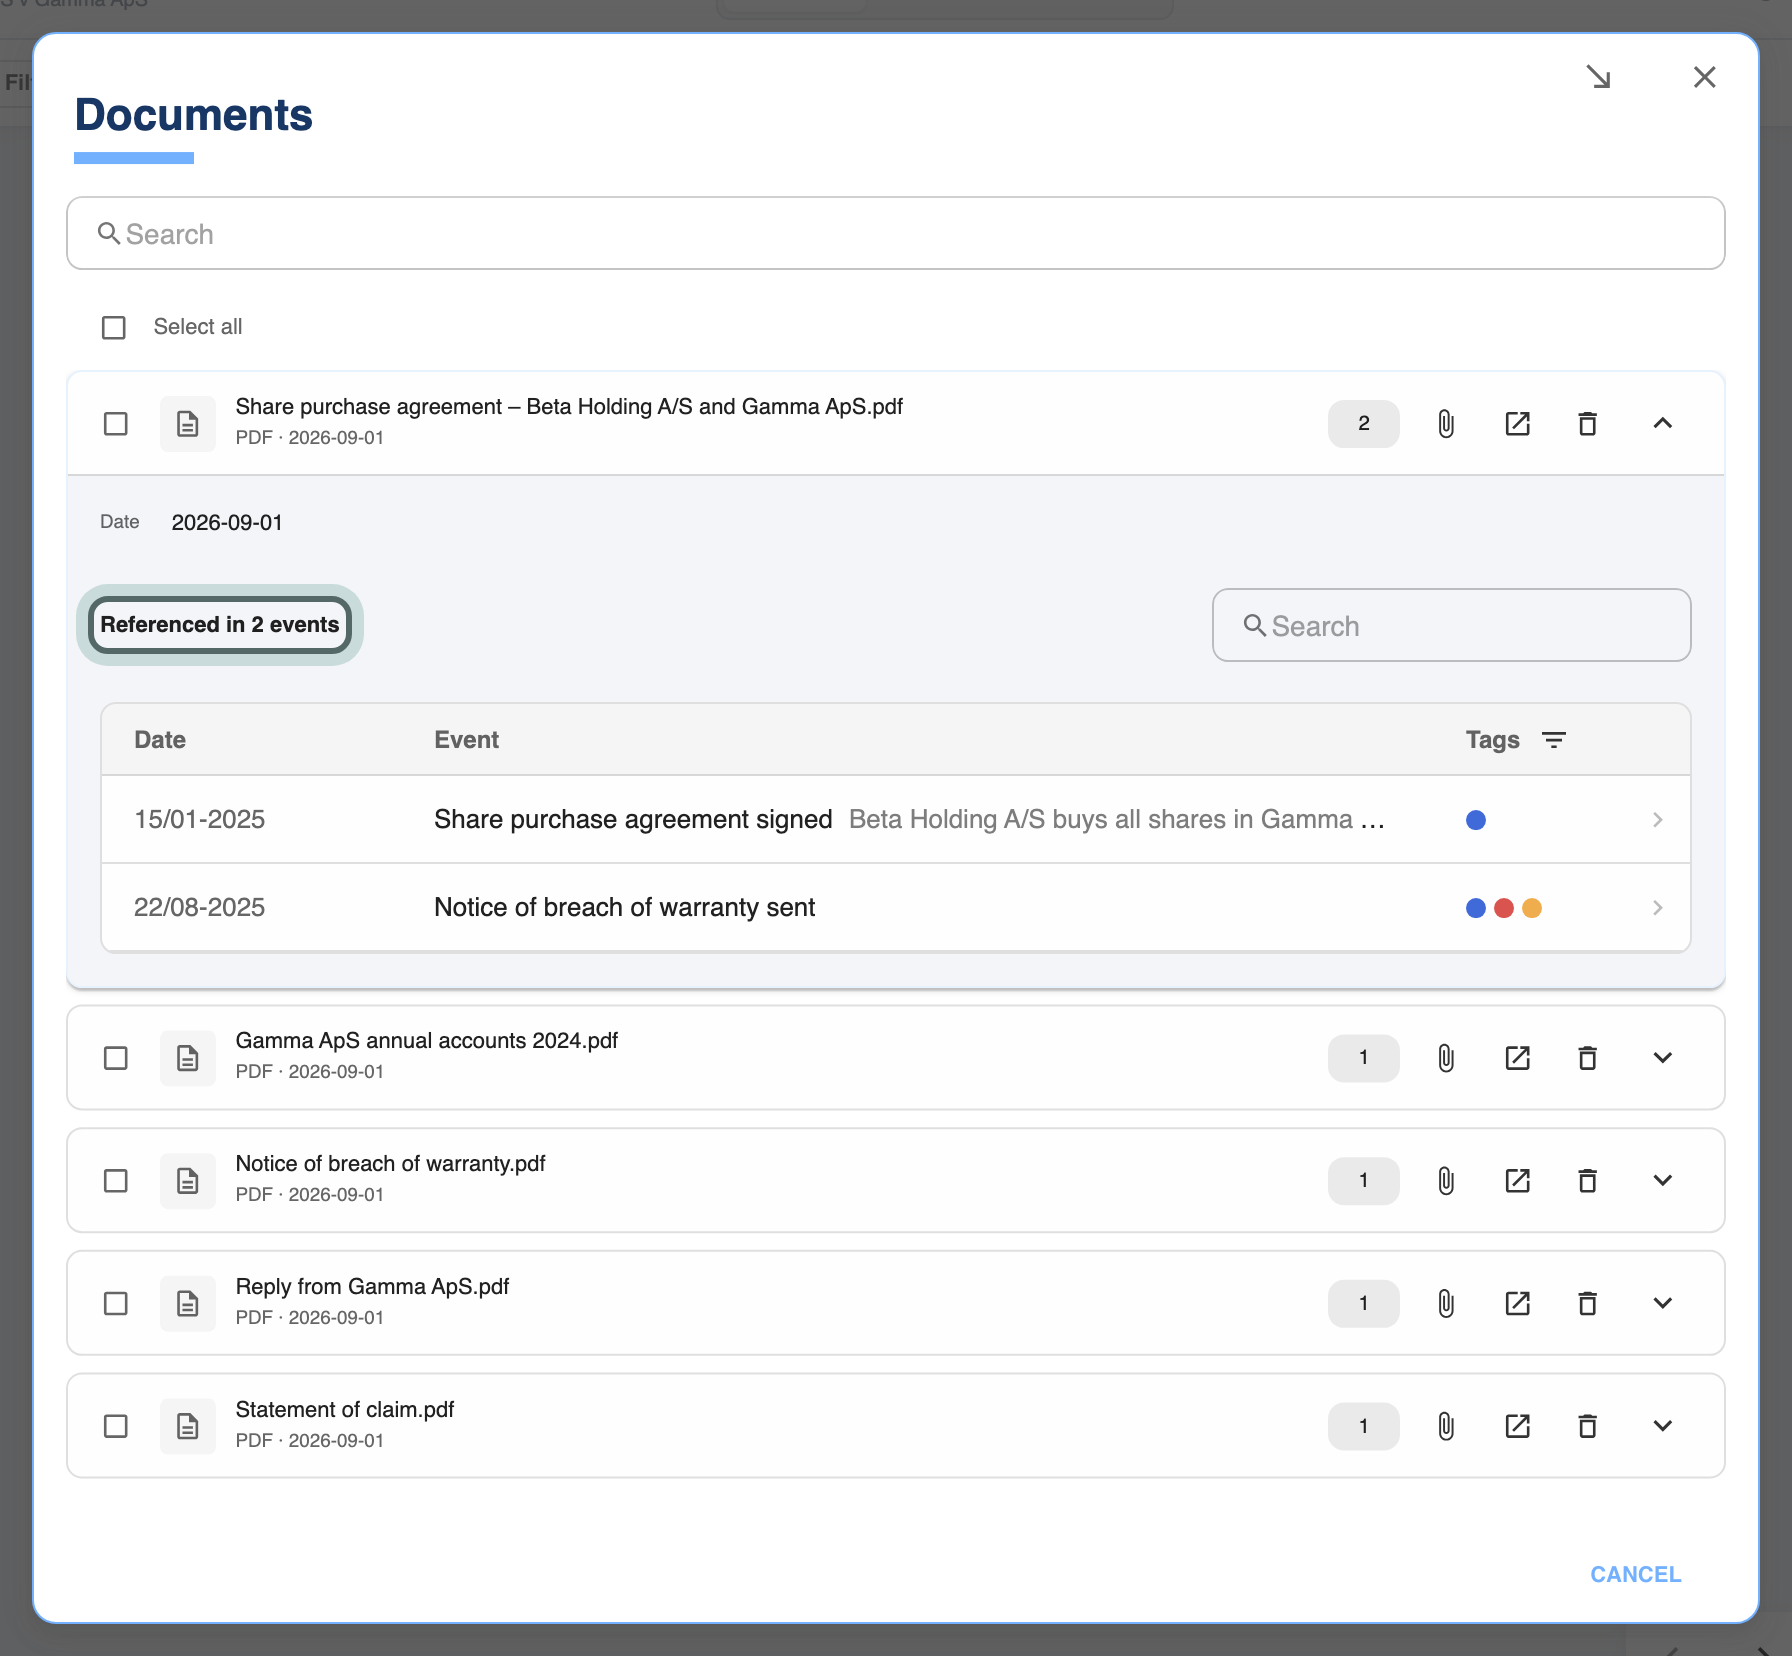Trash the Notice of breach of warranty.pdf
Screen dimensions: 1792x1656
pyautogui.click(x=1587, y=1181)
